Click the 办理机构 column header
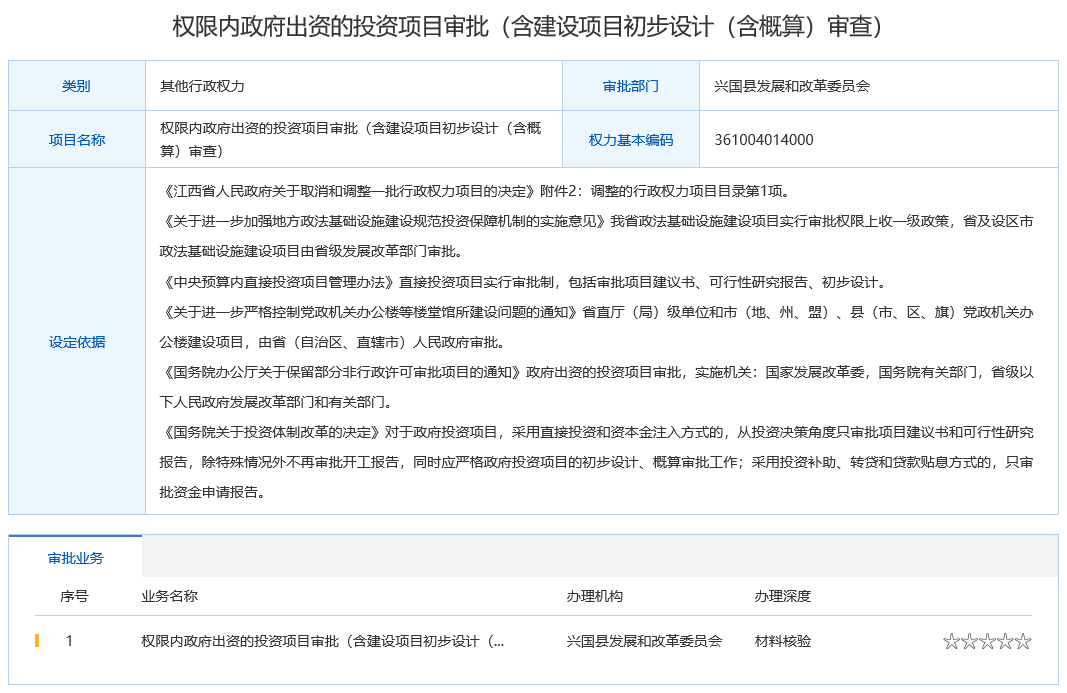Viewport: 1067px width, 693px height. [x=594, y=596]
